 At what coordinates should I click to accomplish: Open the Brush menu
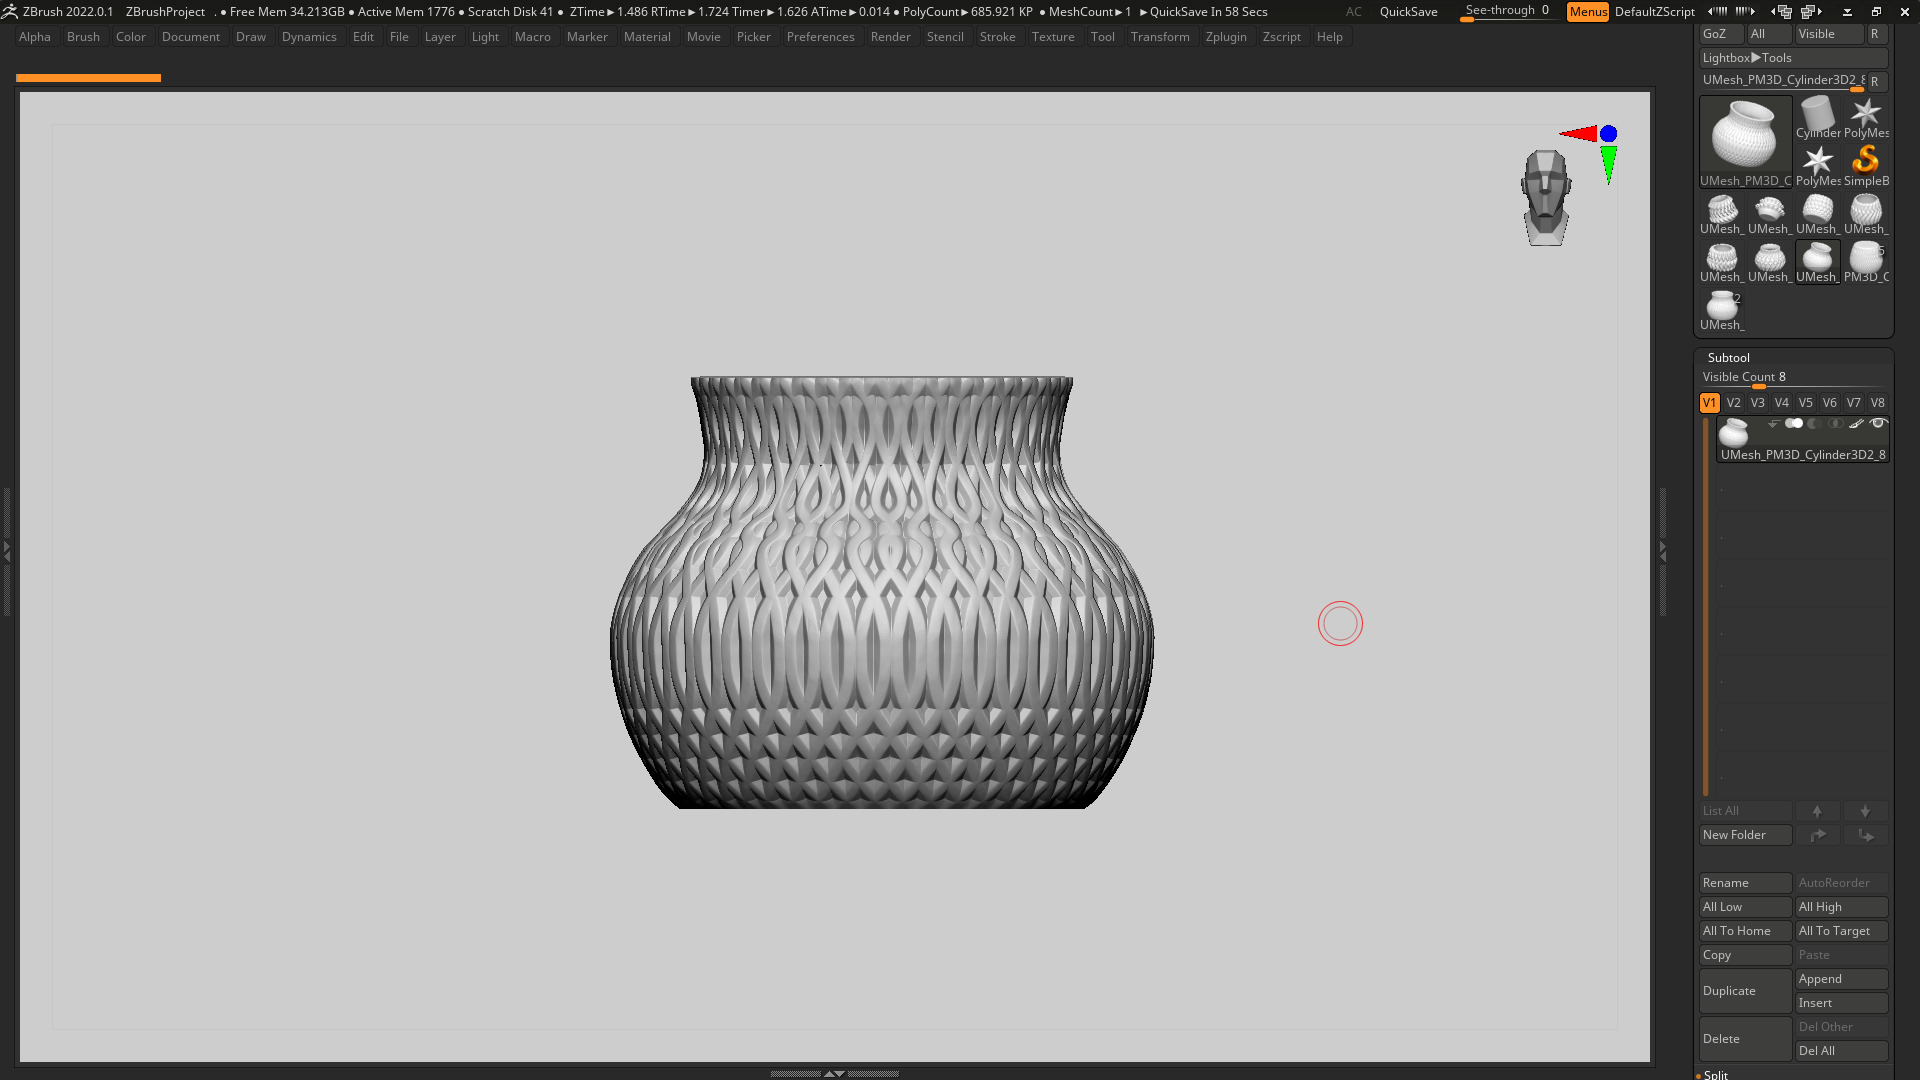pyautogui.click(x=83, y=37)
